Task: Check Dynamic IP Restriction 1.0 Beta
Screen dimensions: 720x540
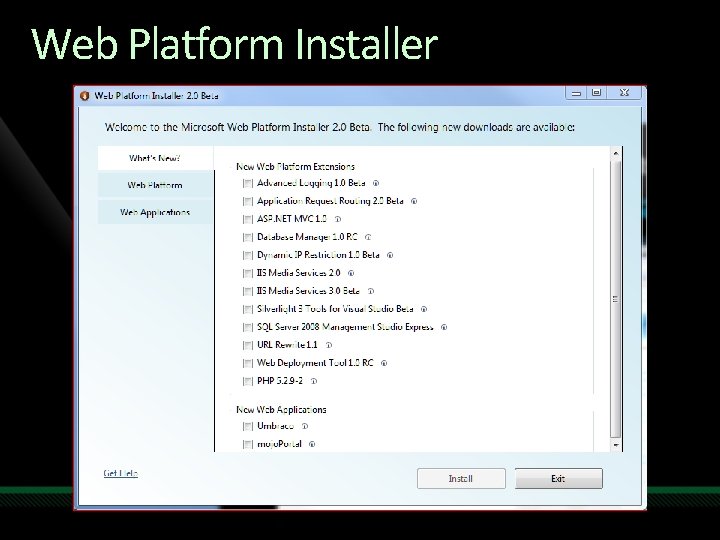Action: [x=248, y=255]
